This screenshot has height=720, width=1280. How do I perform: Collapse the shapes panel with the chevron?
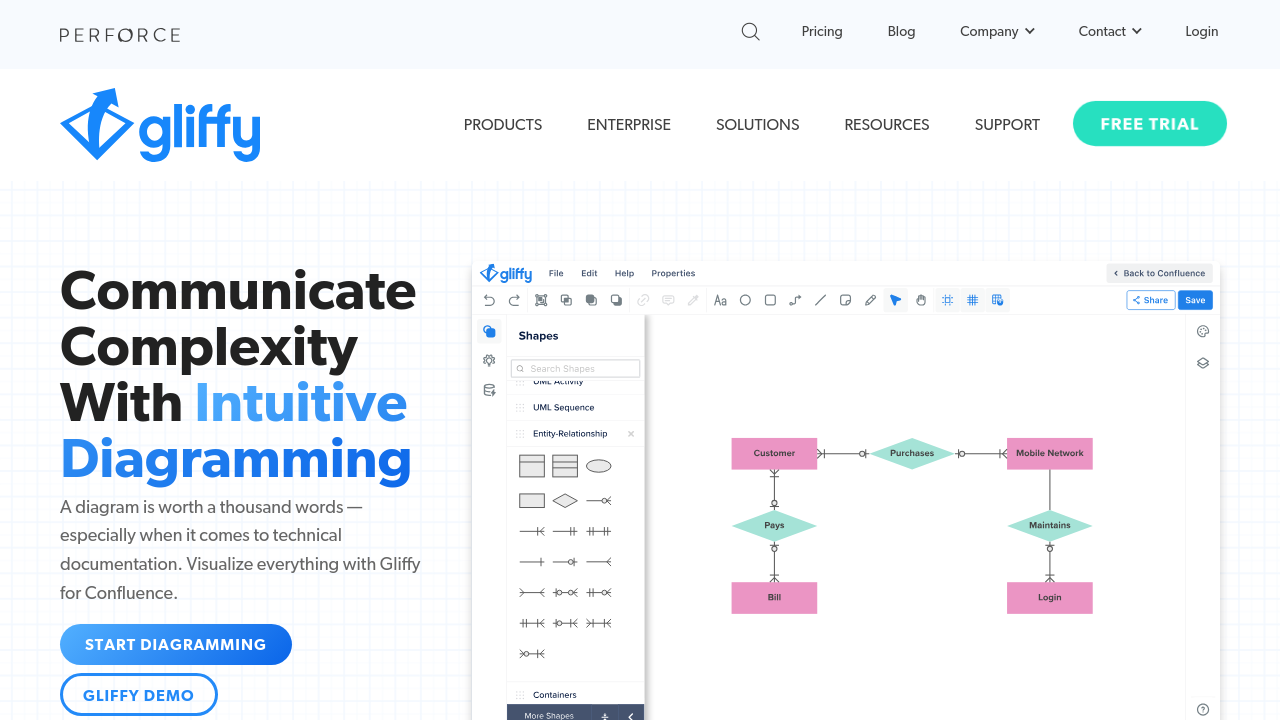[x=631, y=716]
